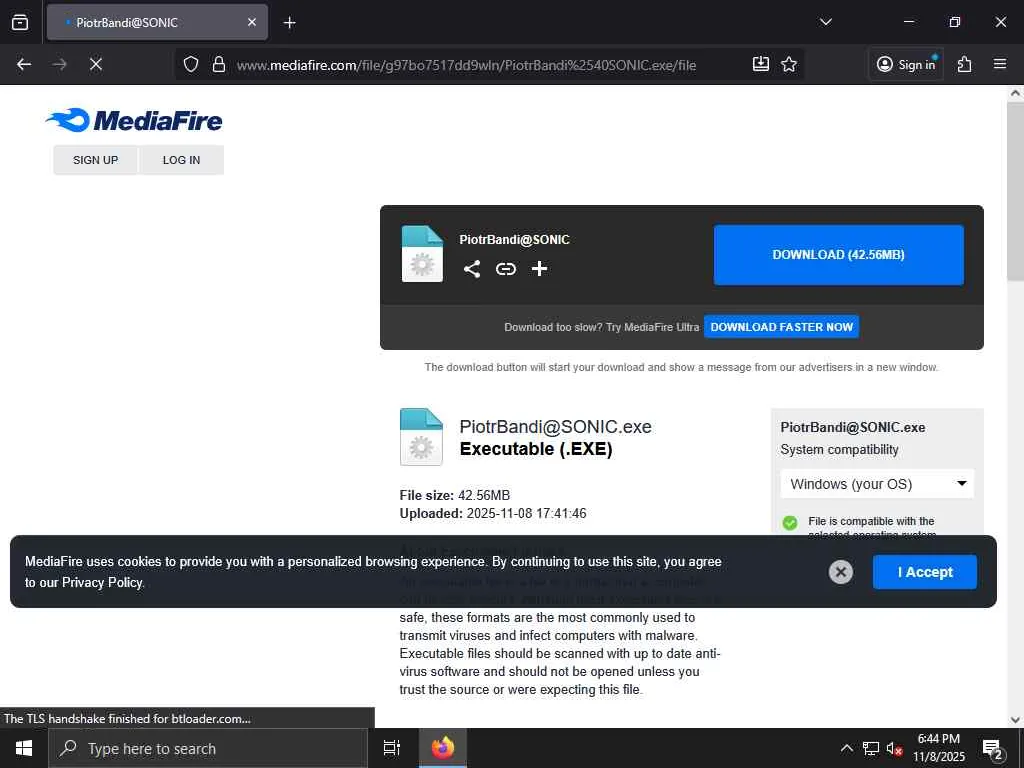1024x768 pixels.
Task: Click I Accept cookie button
Action: click(925, 572)
